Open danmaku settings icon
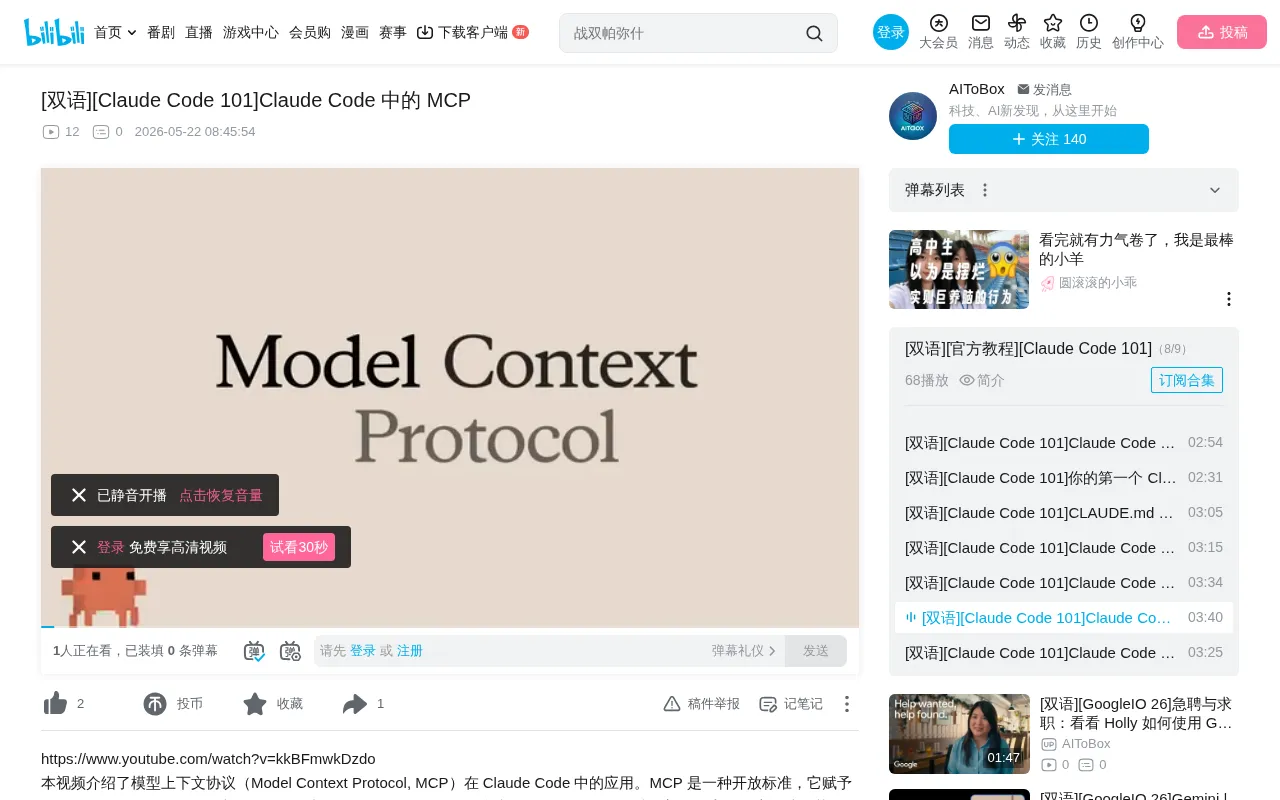This screenshot has height=800, width=1280. (x=290, y=651)
